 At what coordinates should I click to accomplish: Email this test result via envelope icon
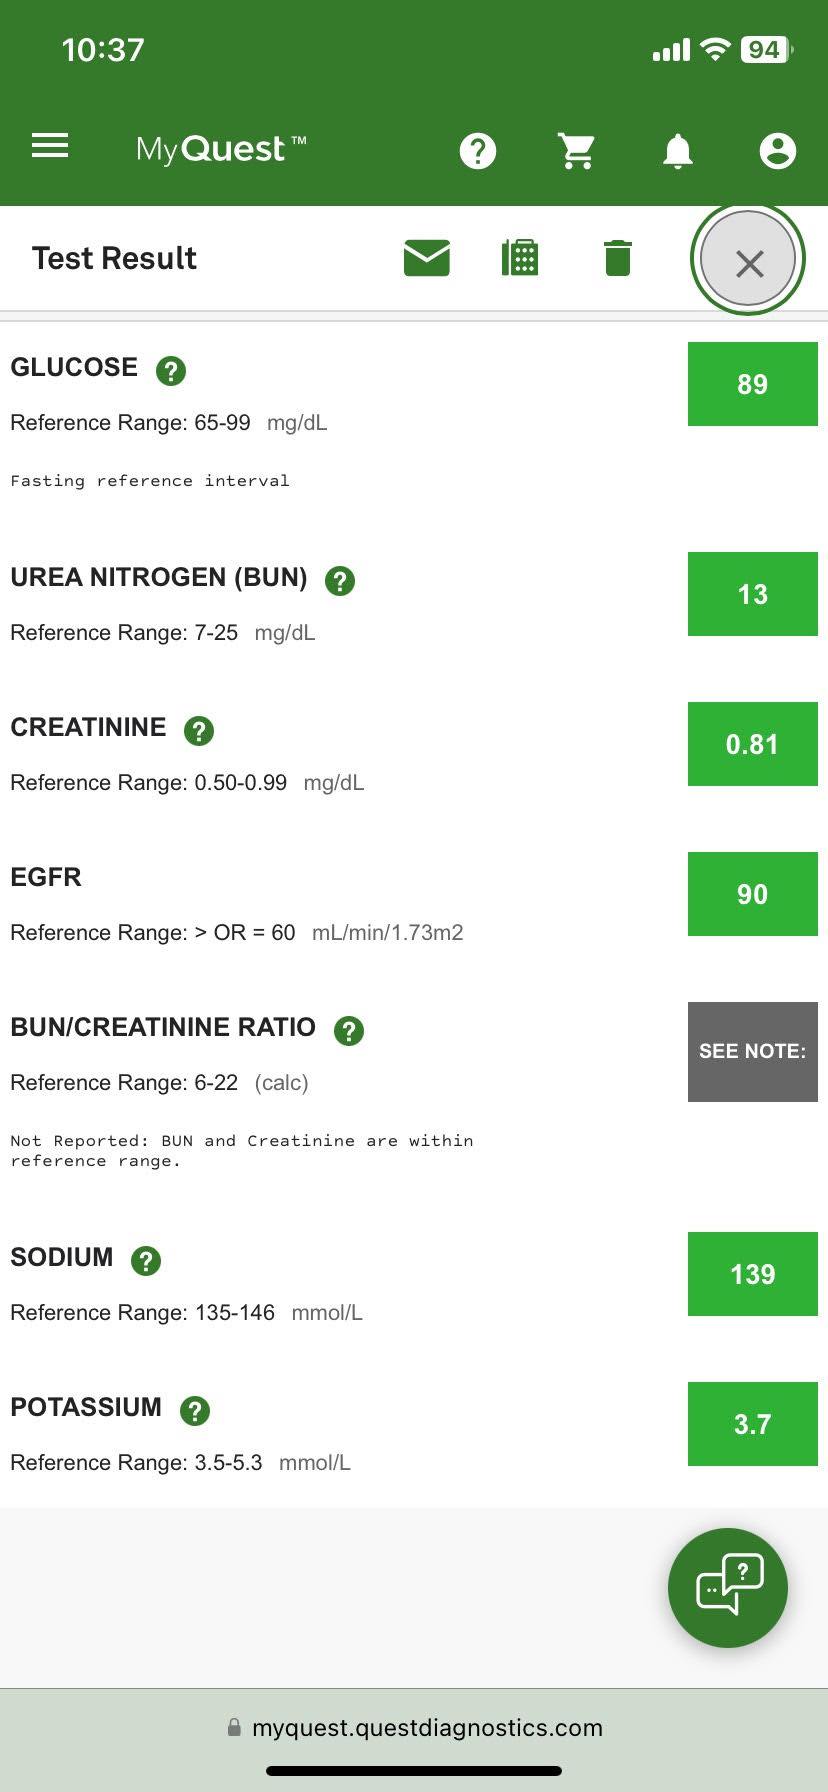pyautogui.click(x=427, y=258)
